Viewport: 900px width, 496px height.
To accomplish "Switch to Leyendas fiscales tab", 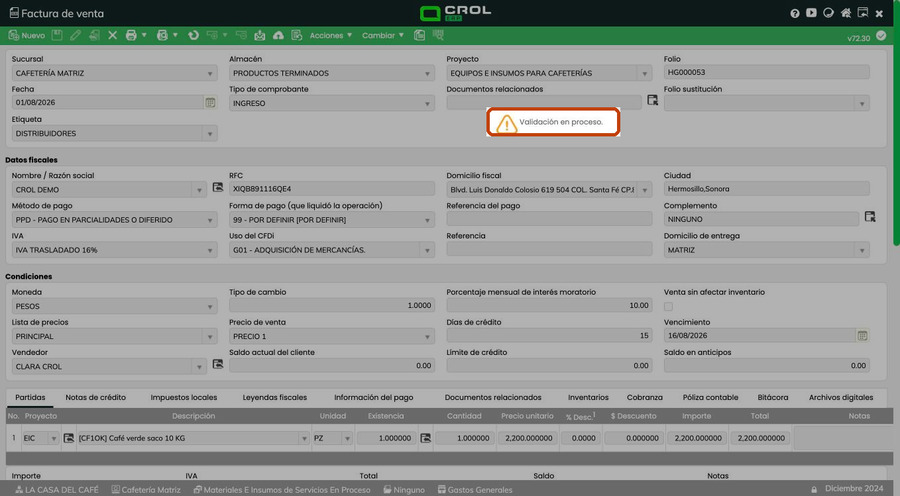I will 274,397.
